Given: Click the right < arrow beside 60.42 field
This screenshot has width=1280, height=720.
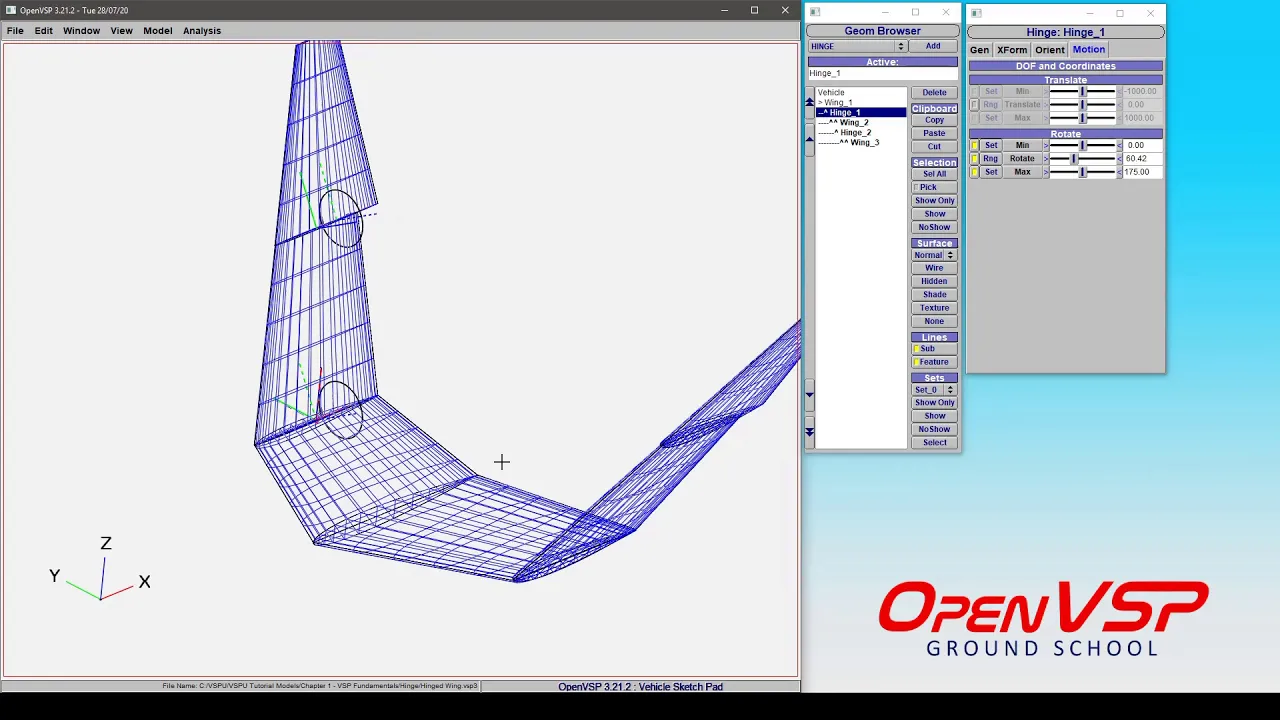Looking at the screenshot, I should pyautogui.click(x=1119, y=159).
